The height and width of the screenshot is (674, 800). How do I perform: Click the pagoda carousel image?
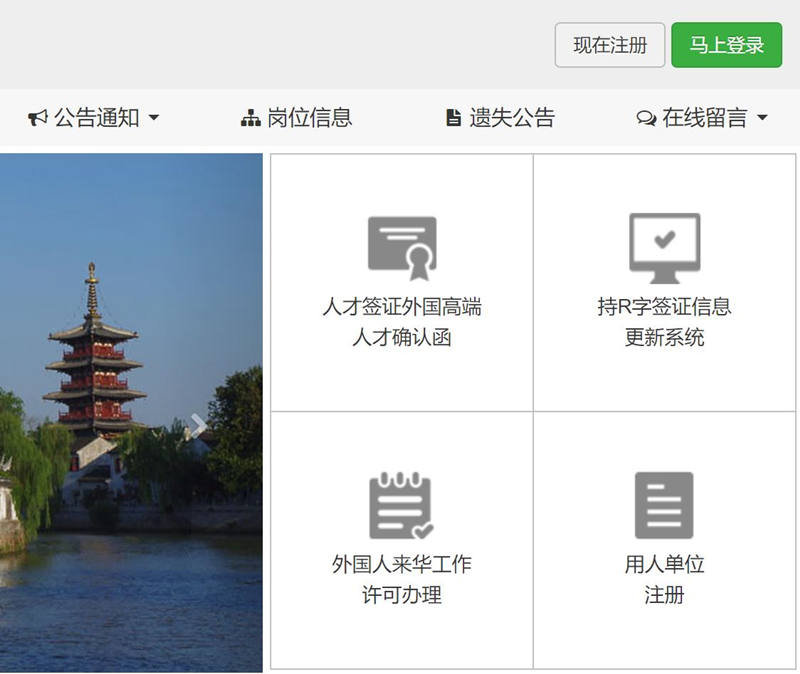tap(131, 413)
